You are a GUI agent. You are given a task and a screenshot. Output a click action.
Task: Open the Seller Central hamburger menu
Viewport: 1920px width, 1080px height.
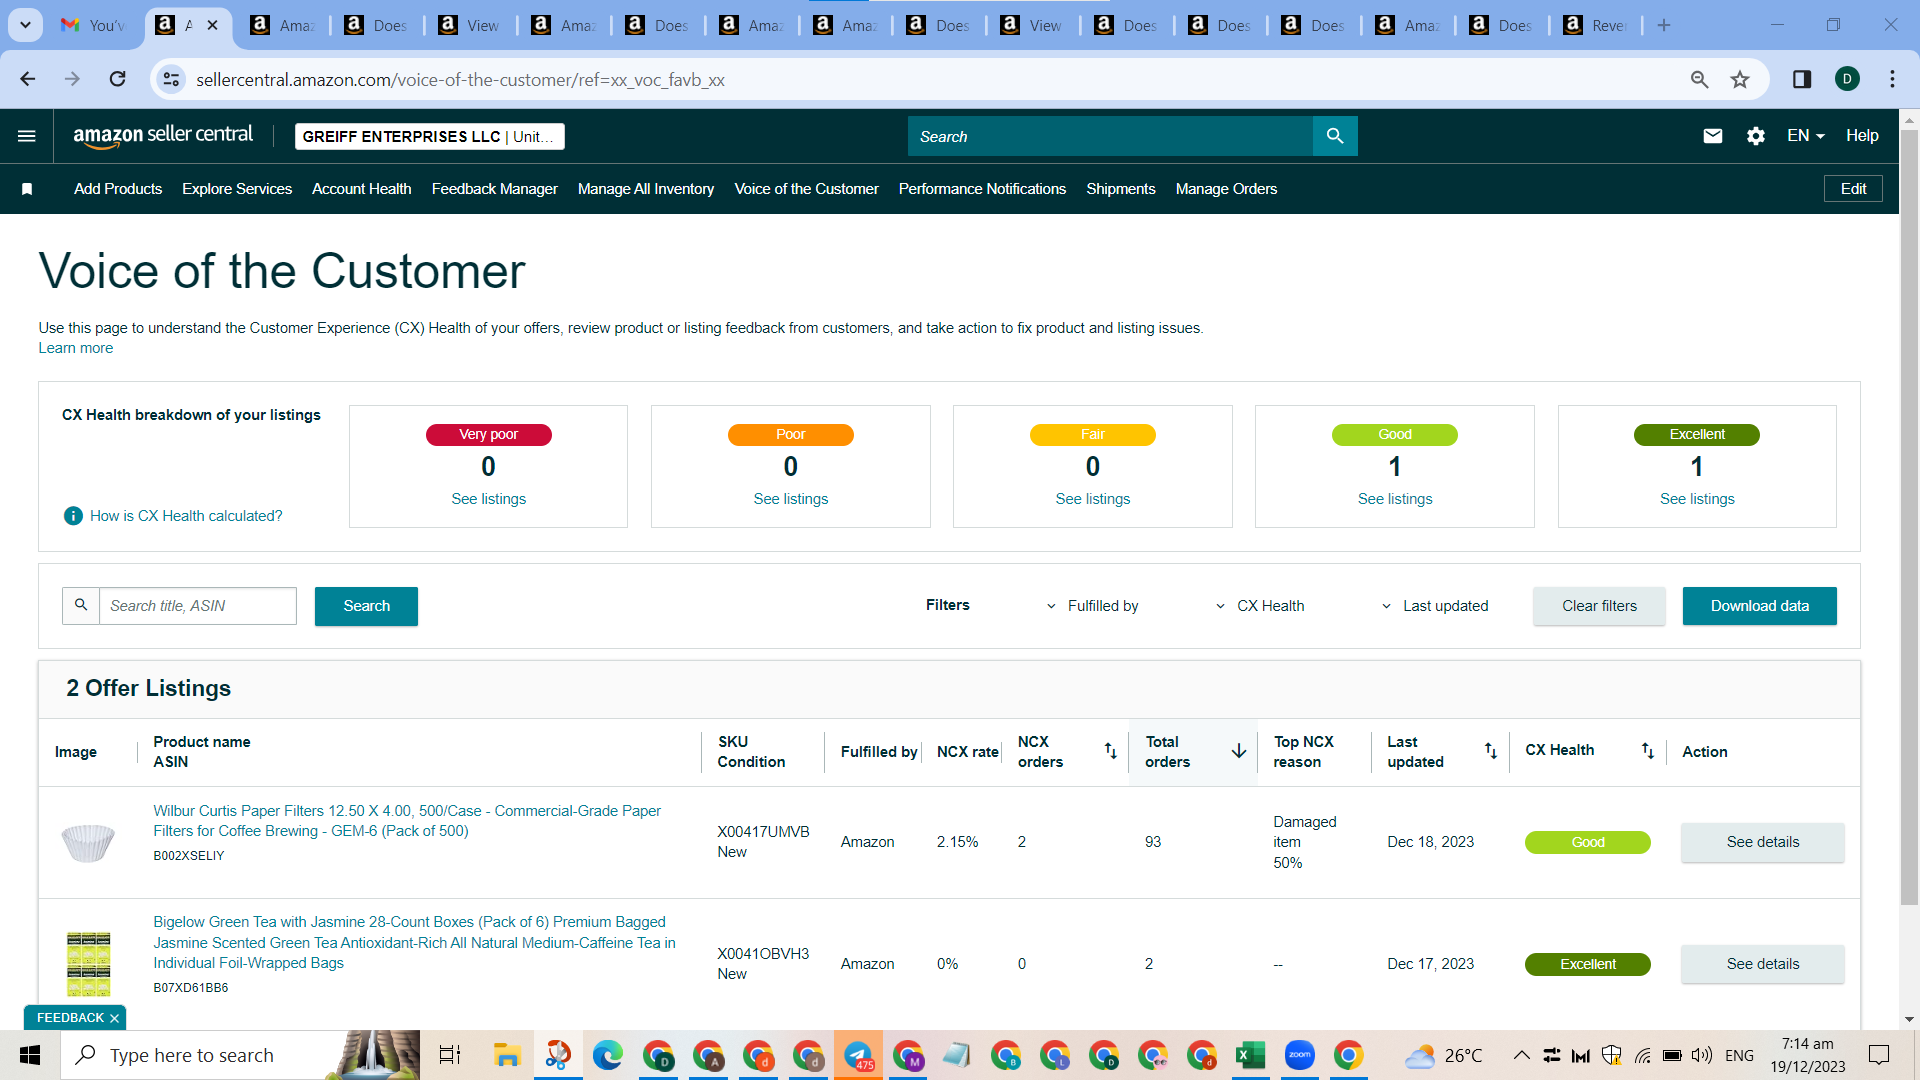(27, 136)
